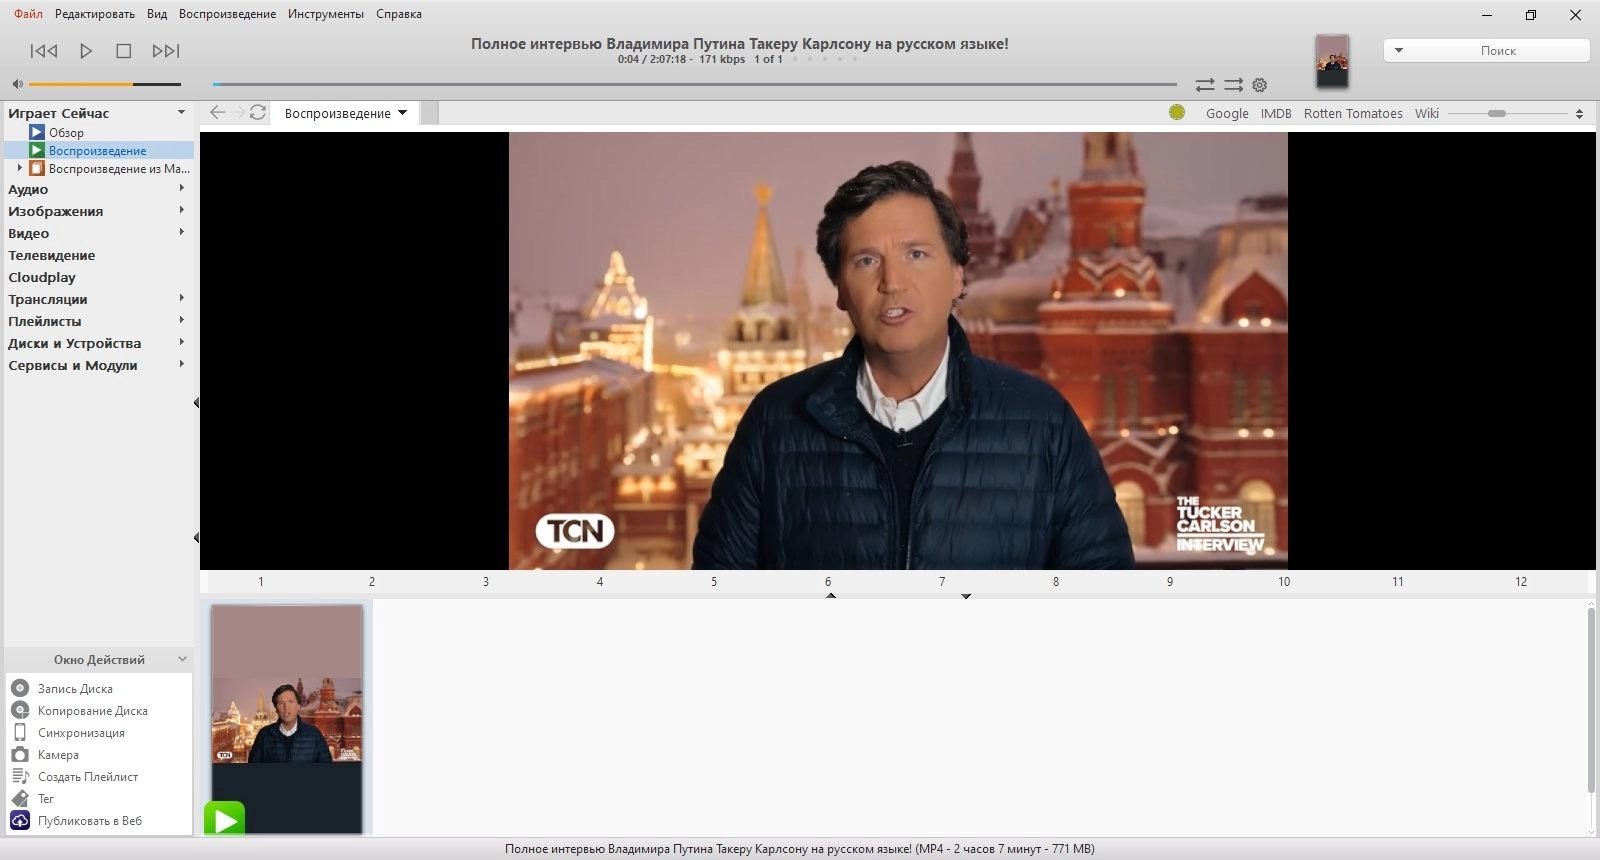Viewport: 1600px width, 860px height.
Task: Open the Вид menu
Action: click(157, 14)
